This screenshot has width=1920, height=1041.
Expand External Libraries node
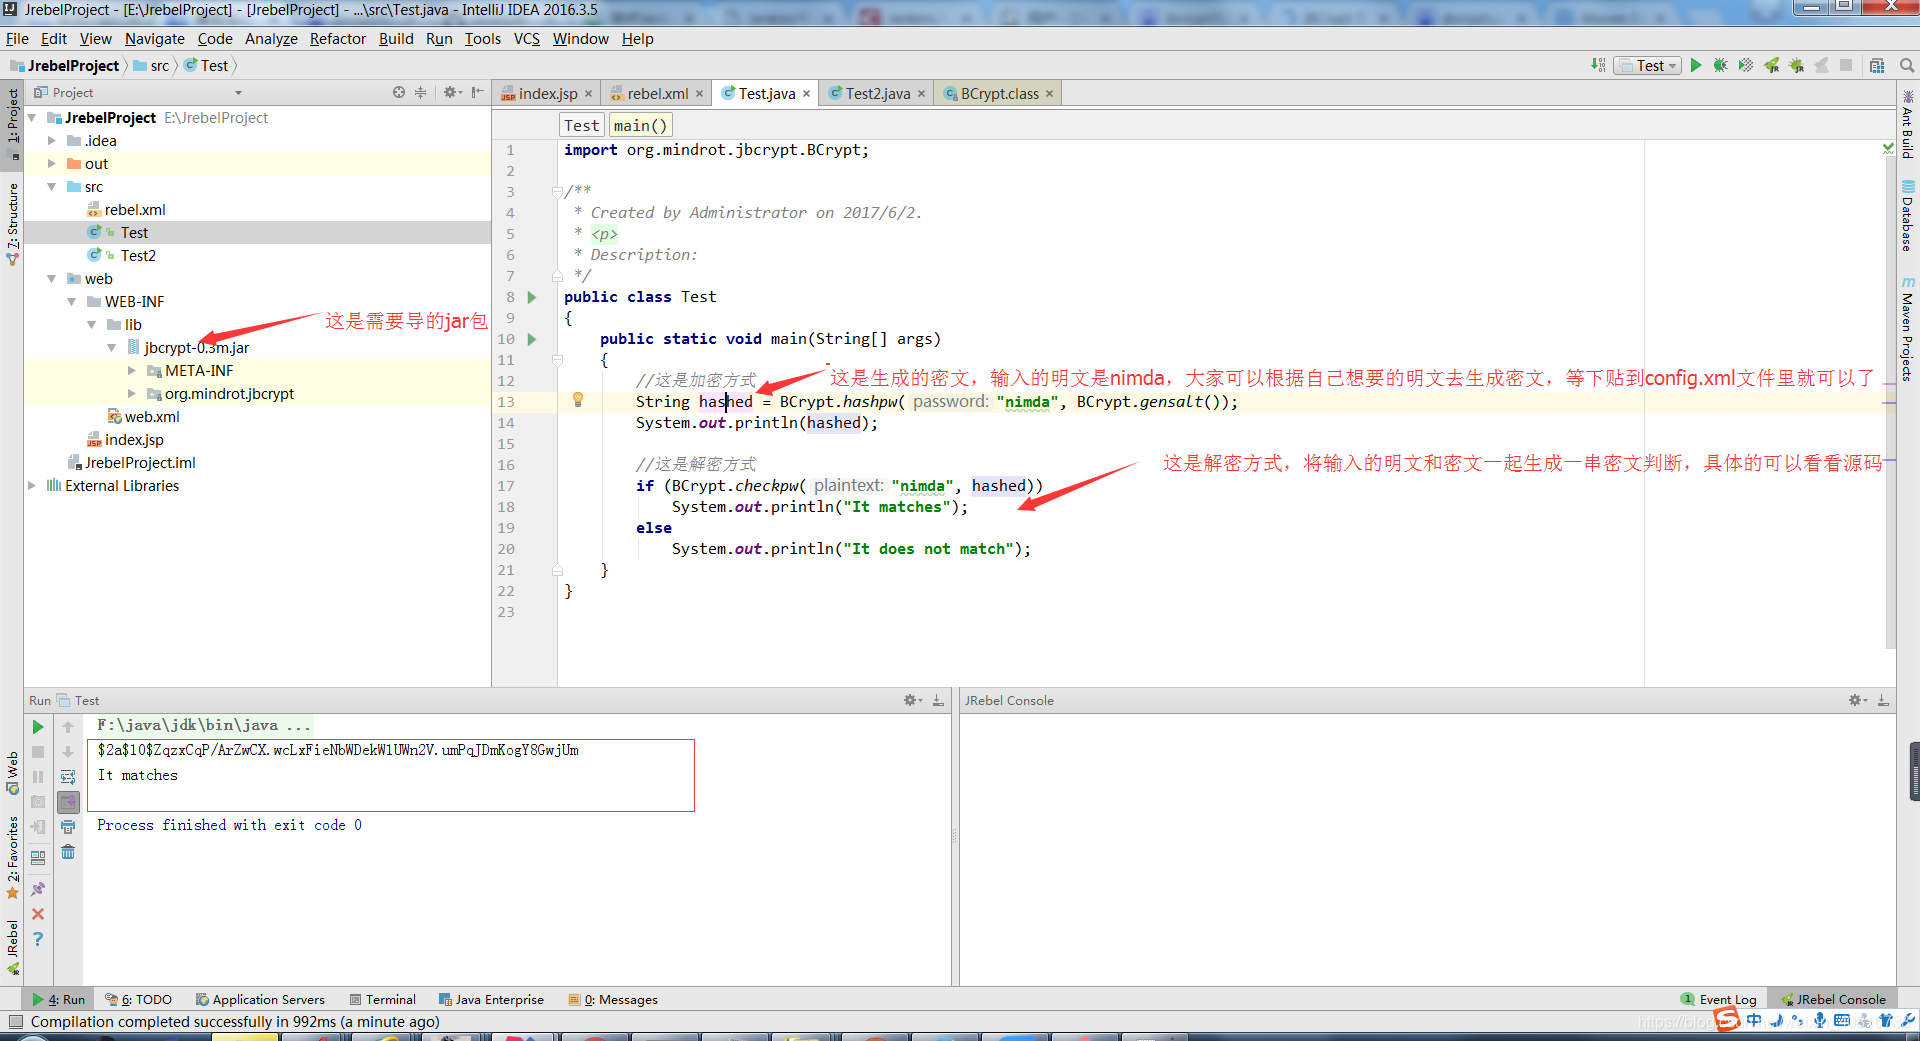[32, 486]
